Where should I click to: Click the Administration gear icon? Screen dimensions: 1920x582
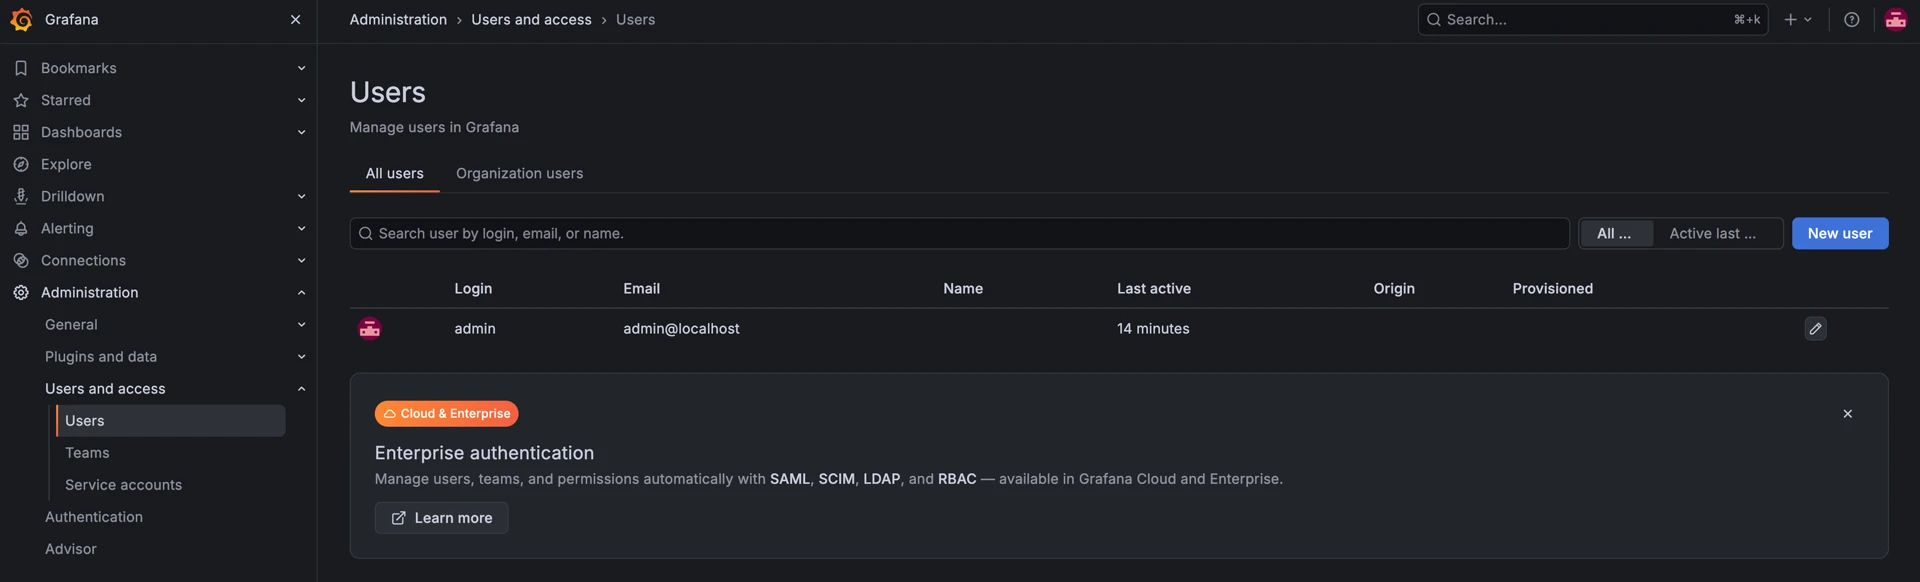[21, 292]
